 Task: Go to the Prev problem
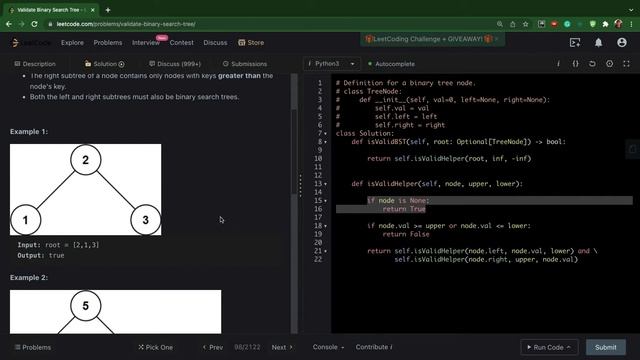[213, 347]
